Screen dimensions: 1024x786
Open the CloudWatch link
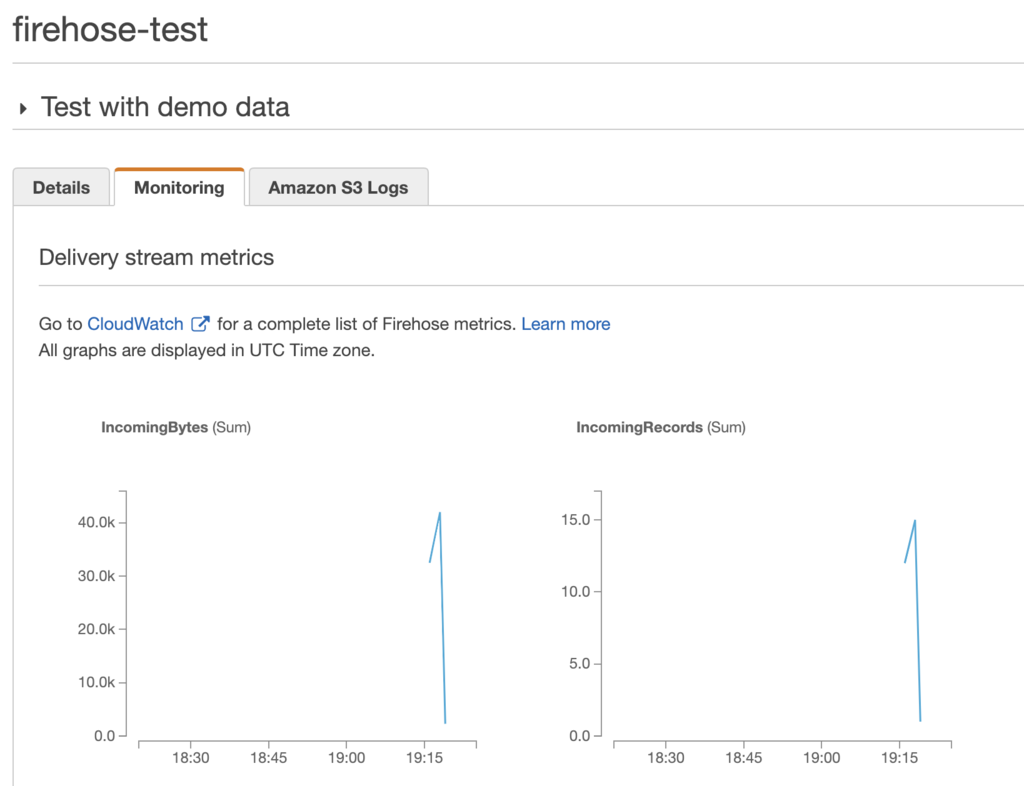click(x=135, y=324)
